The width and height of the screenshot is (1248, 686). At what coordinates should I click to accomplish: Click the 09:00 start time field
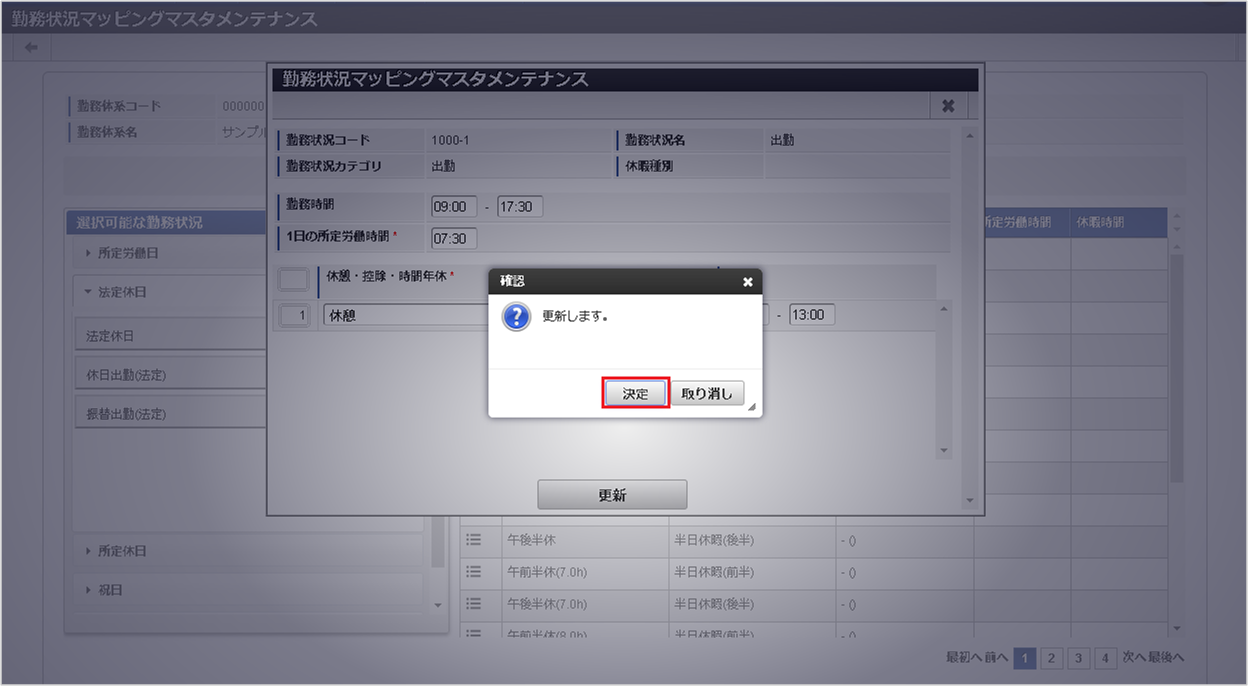[454, 207]
